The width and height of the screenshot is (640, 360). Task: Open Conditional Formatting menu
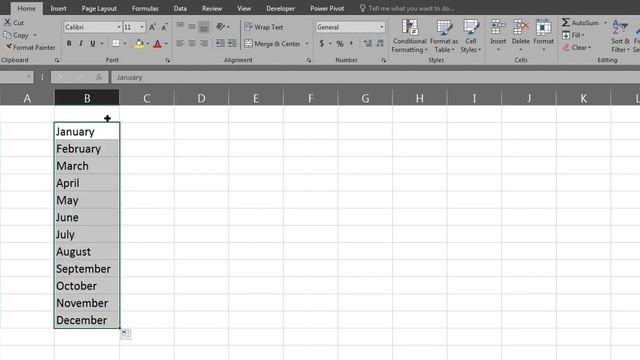coord(409,36)
